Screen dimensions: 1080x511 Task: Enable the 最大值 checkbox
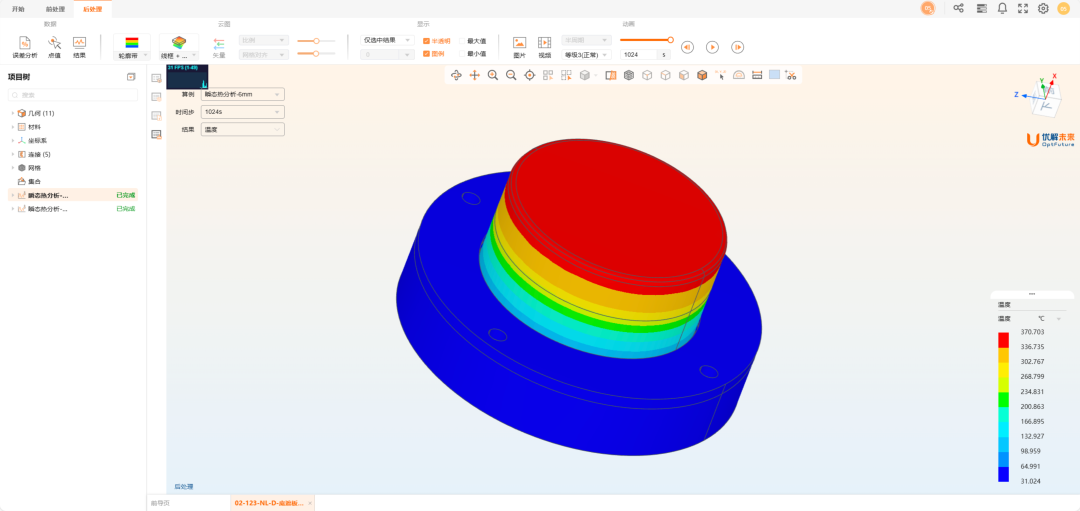(x=462, y=41)
